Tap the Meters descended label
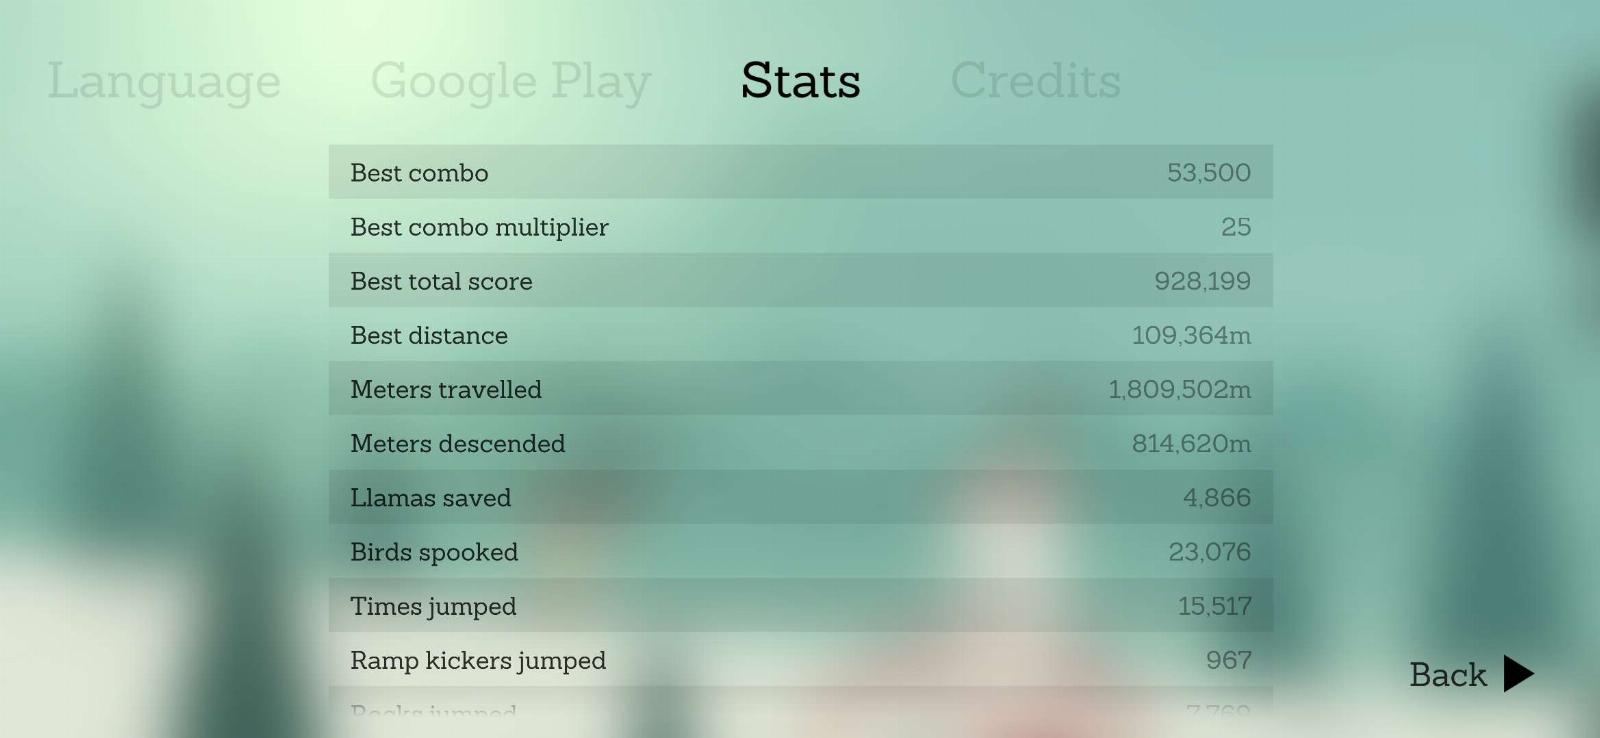Viewport: 1600px width, 738px height. (x=457, y=443)
